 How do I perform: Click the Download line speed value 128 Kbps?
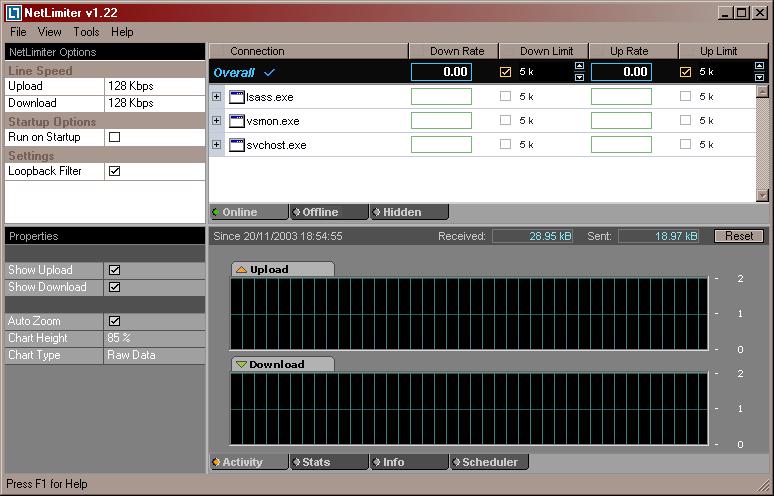[x=131, y=103]
